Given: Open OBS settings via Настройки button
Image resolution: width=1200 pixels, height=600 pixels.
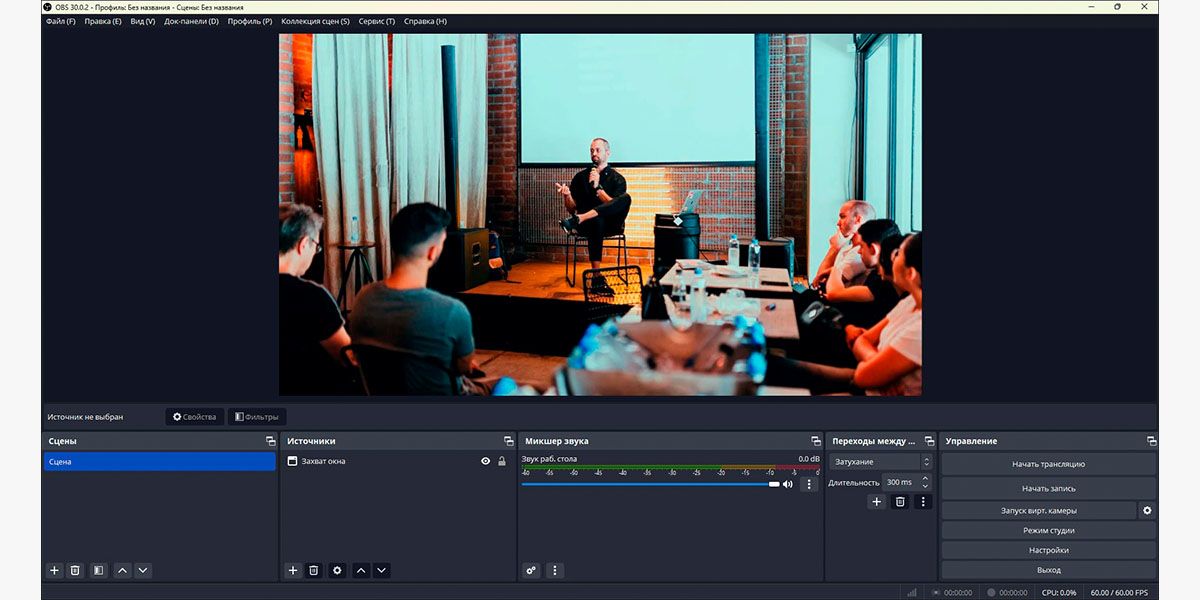Looking at the screenshot, I should (1047, 549).
